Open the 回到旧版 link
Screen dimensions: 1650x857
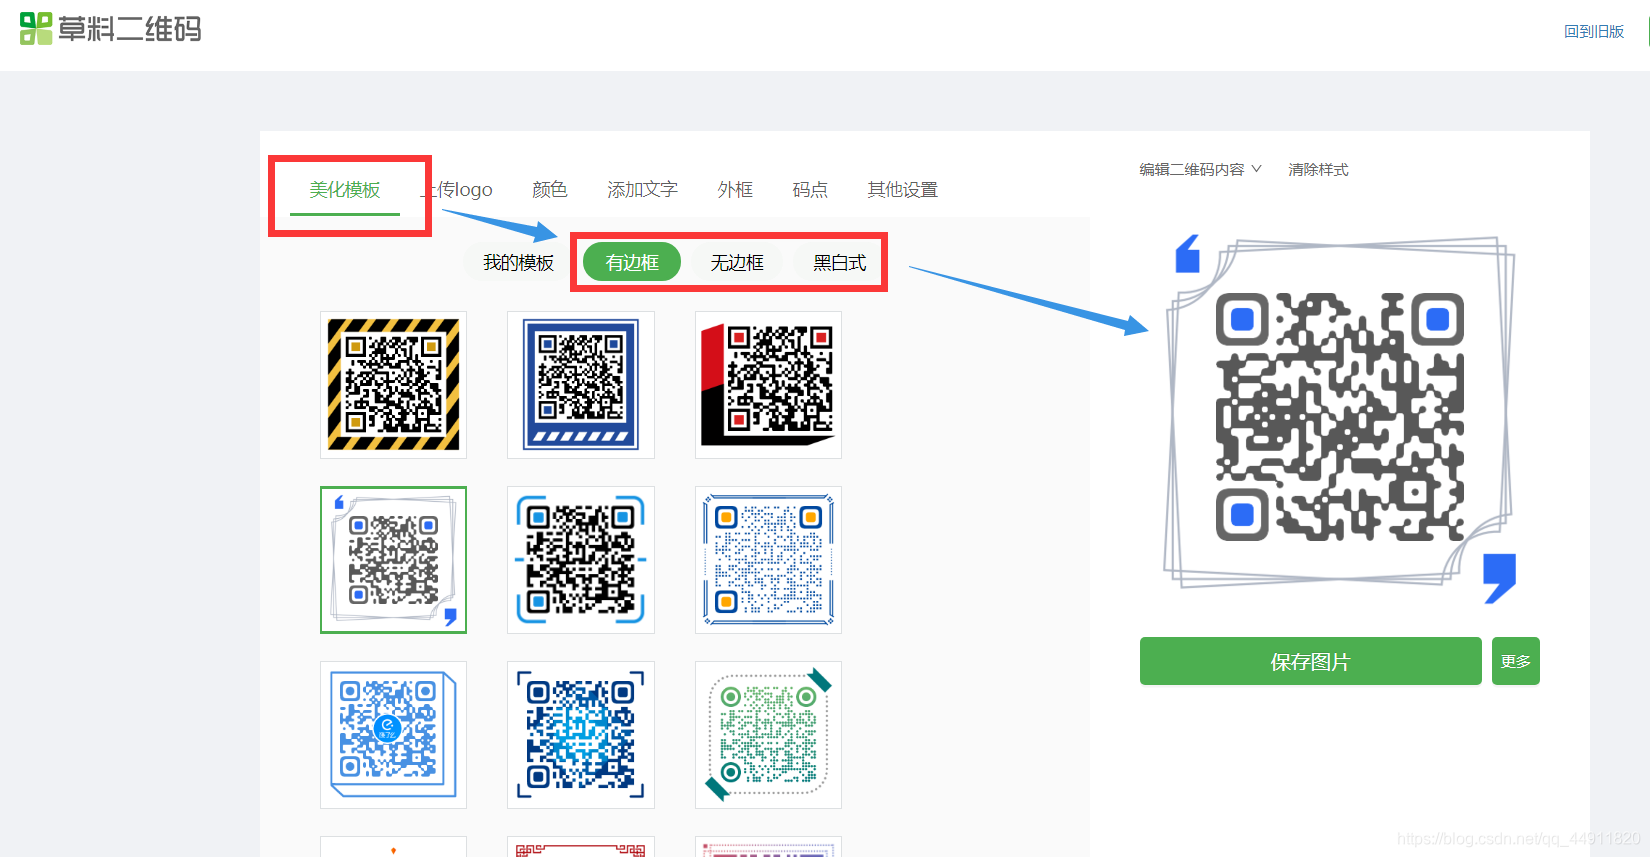coord(1594,32)
